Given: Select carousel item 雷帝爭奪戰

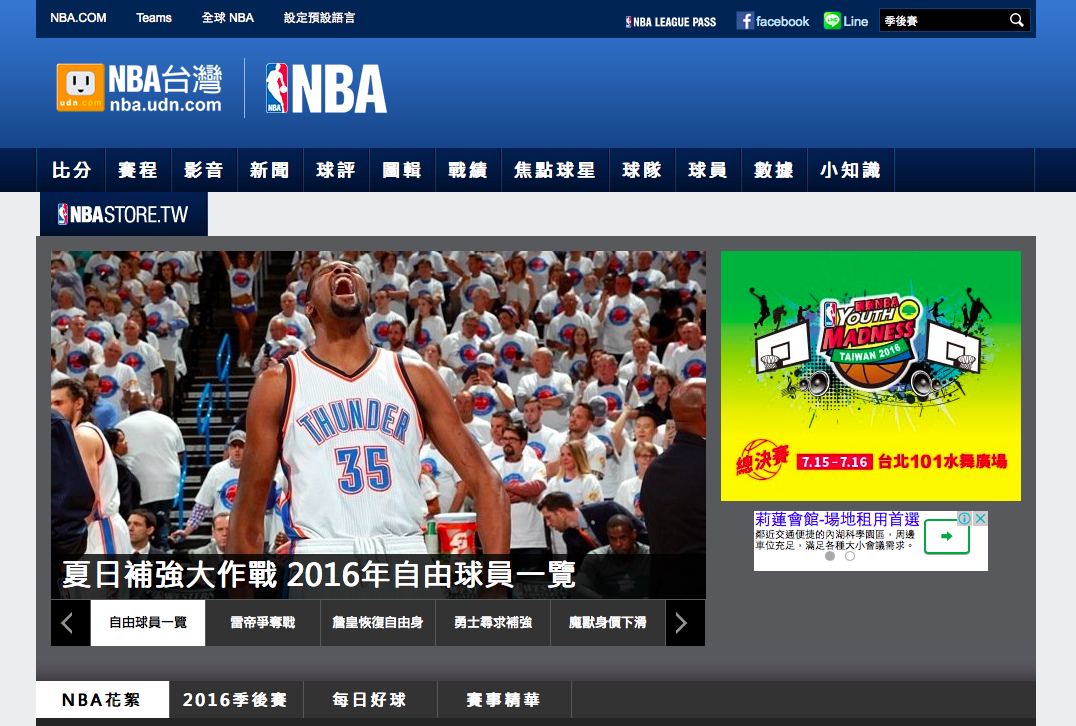Looking at the screenshot, I should pos(263,623).
